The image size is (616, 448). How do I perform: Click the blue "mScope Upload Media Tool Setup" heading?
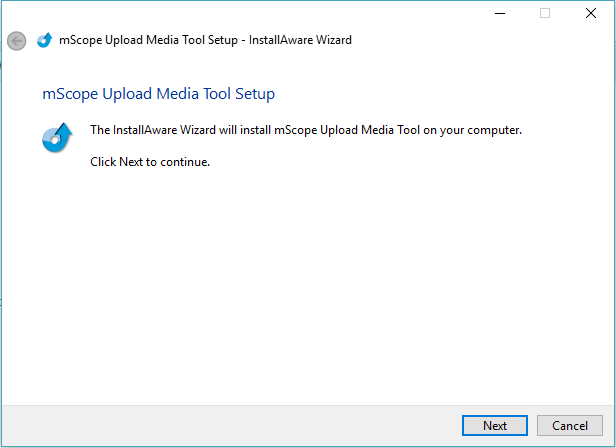pyautogui.click(x=158, y=94)
